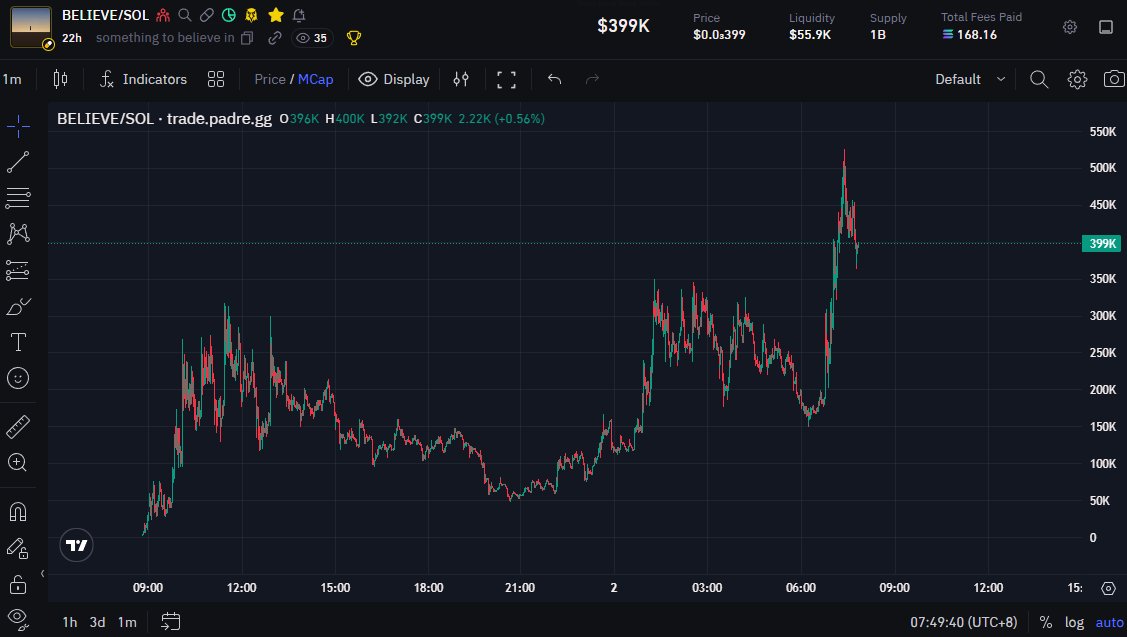Select the 1m date range at bottom
The image size is (1127, 637).
127,622
